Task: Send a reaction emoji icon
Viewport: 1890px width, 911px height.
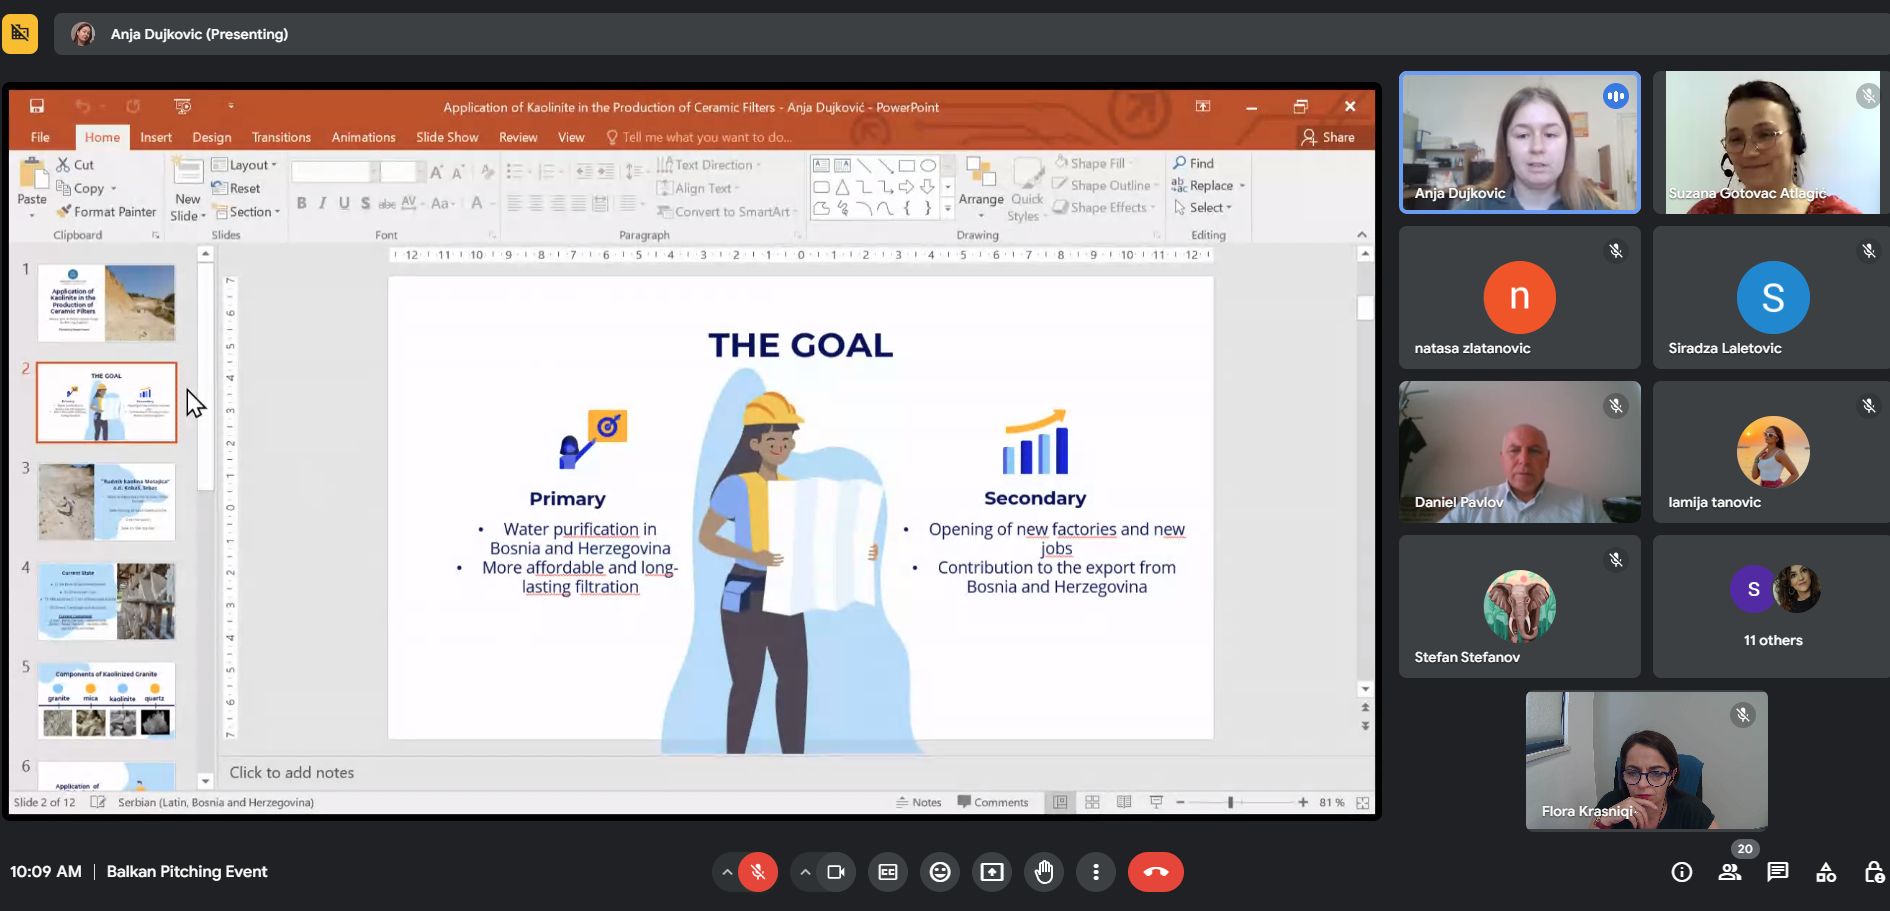Action: [x=940, y=872]
